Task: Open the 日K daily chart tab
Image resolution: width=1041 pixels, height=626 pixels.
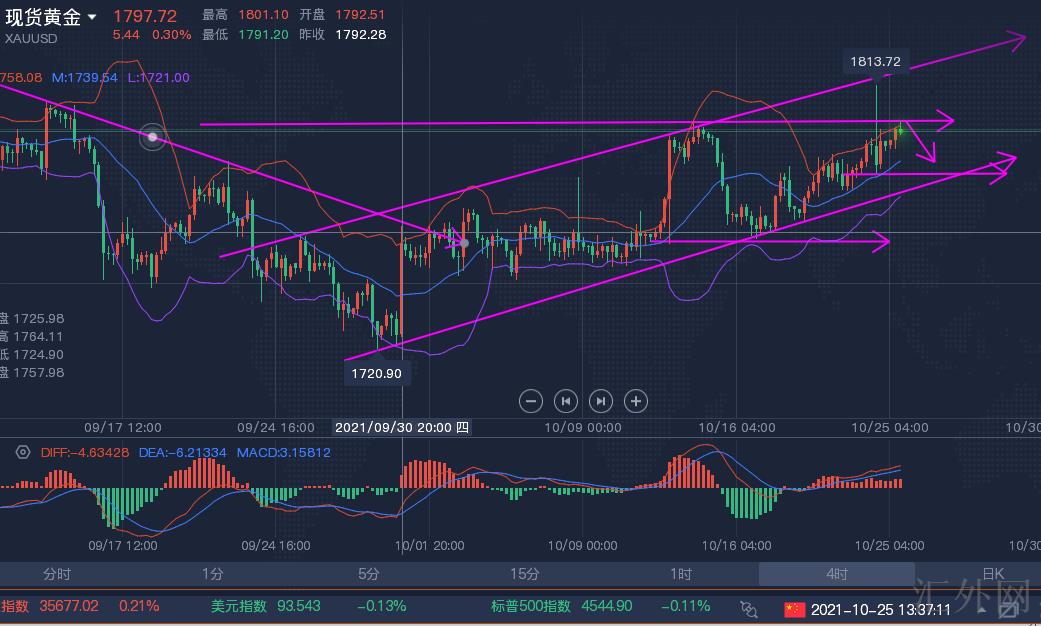Action: [992, 574]
